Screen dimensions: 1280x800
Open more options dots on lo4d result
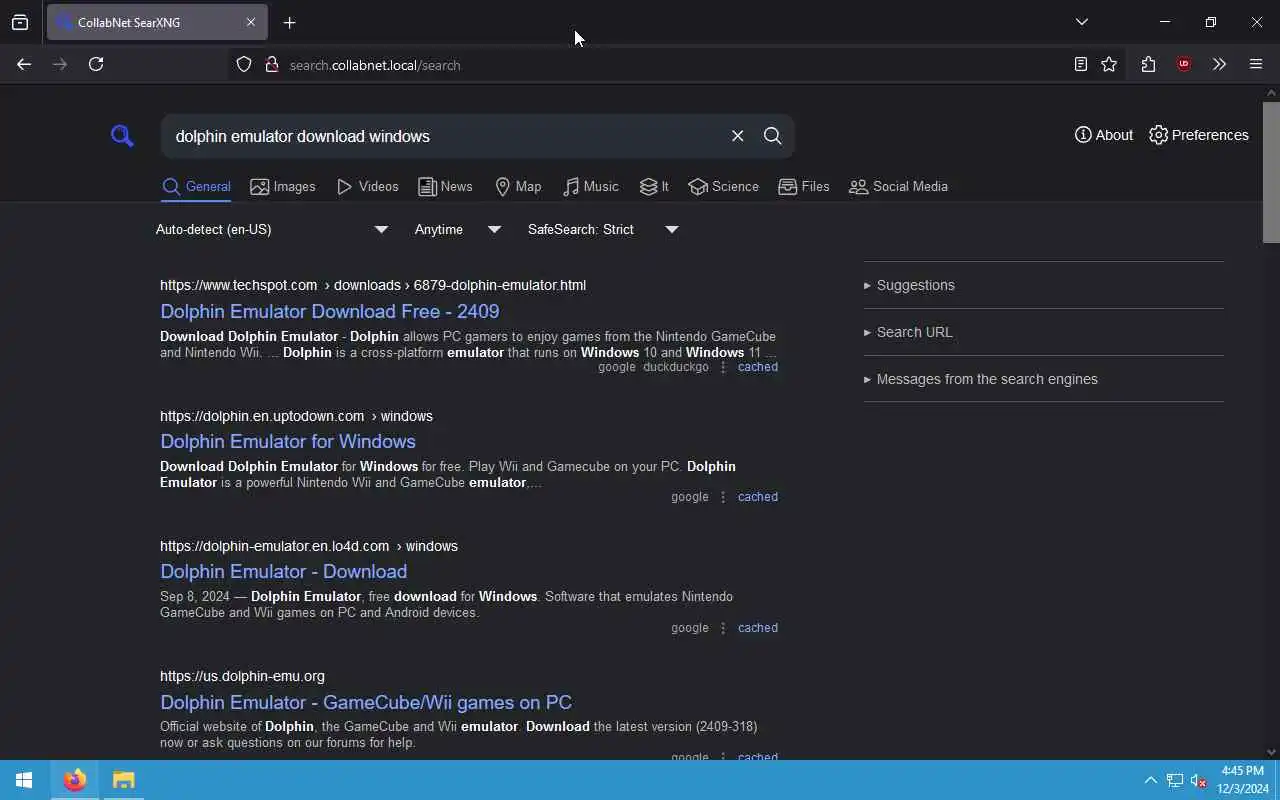coord(723,628)
